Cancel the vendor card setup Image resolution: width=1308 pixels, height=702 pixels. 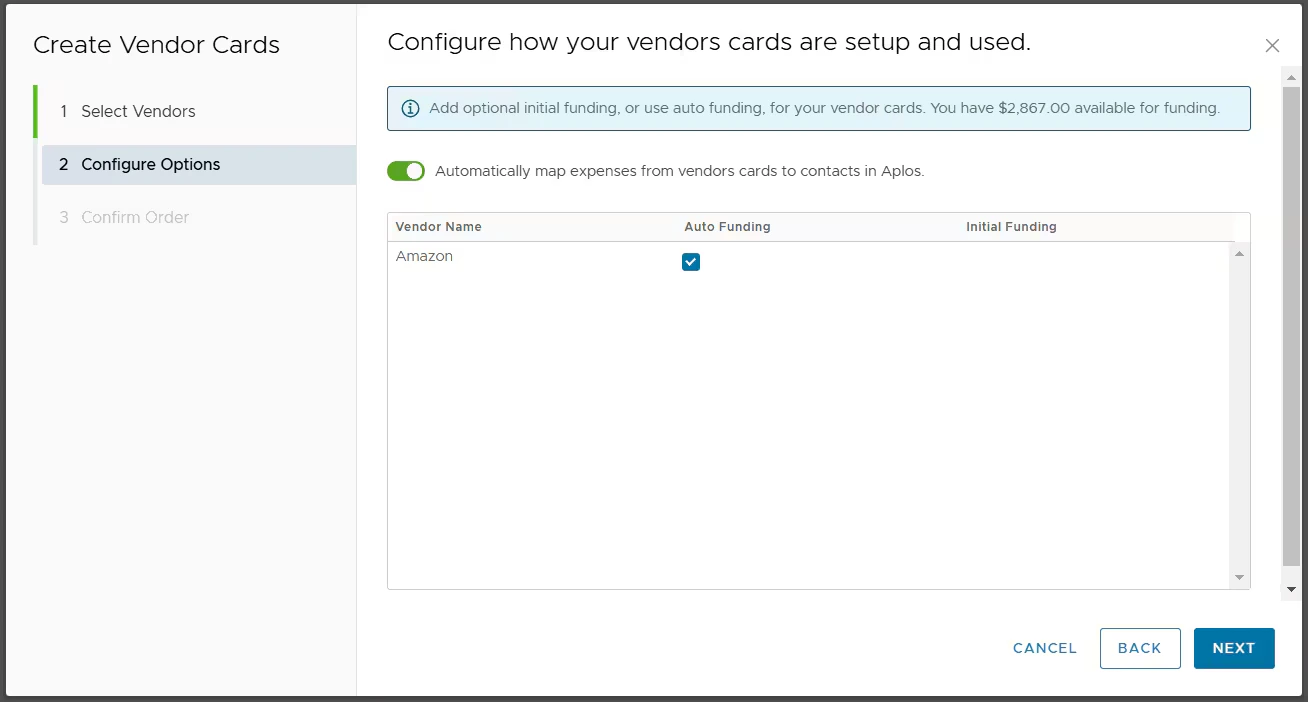tap(1044, 648)
